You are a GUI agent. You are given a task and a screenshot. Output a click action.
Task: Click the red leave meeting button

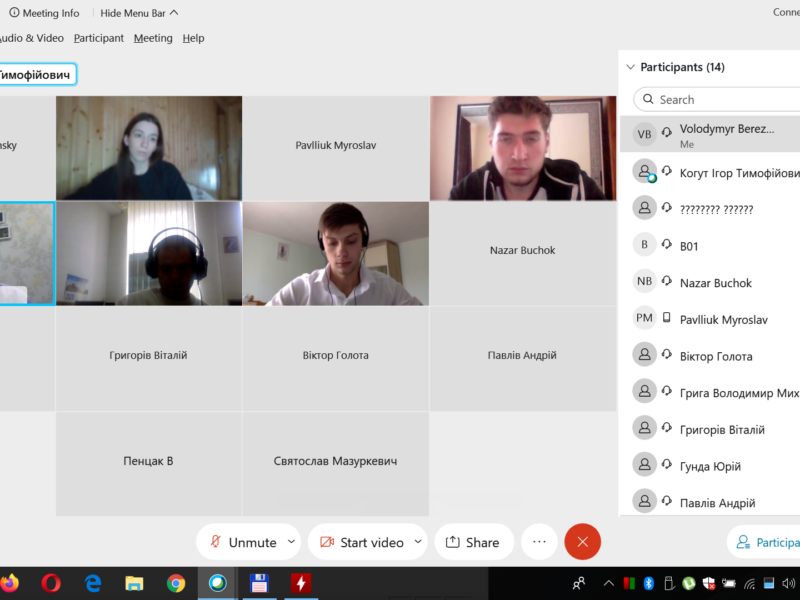point(582,542)
